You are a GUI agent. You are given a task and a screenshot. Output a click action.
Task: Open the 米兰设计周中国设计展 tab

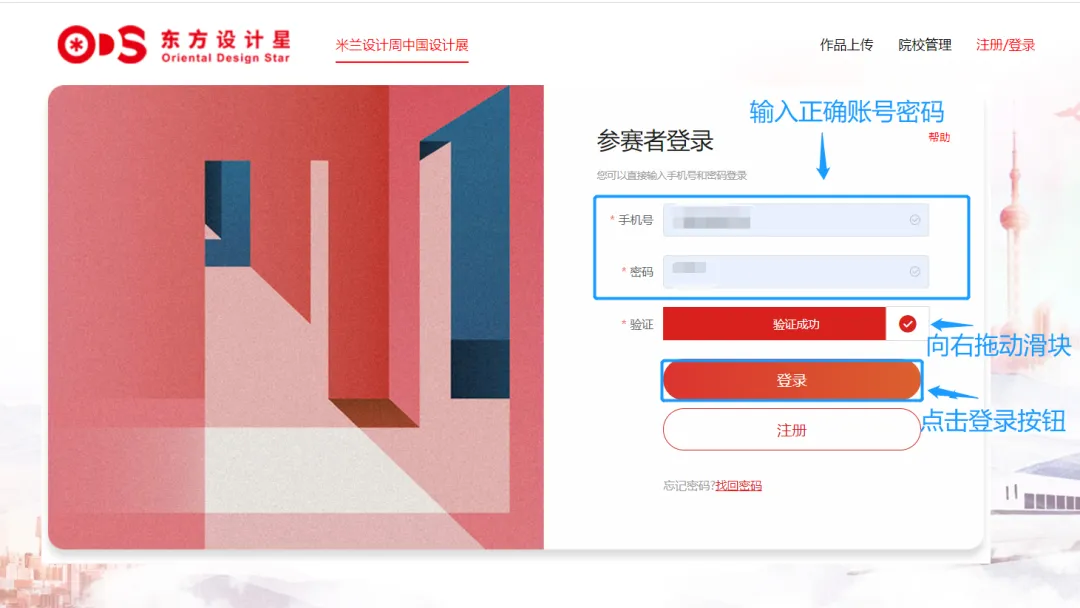pos(402,45)
